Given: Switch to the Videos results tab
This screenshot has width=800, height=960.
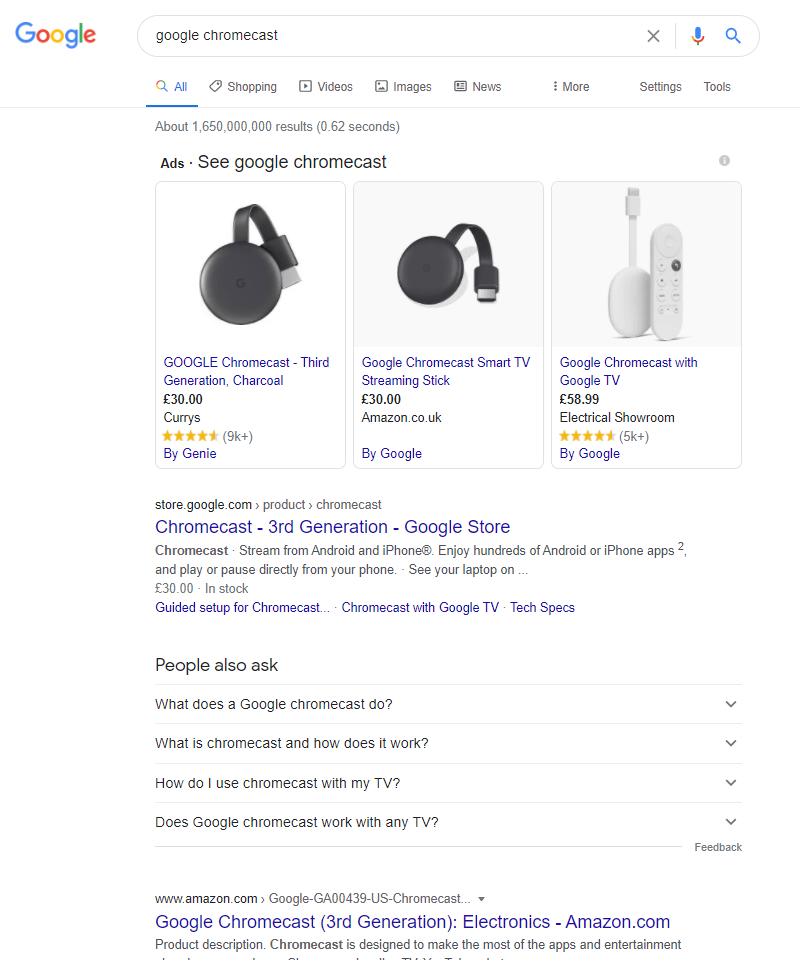Looking at the screenshot, I should pos(326,87).
